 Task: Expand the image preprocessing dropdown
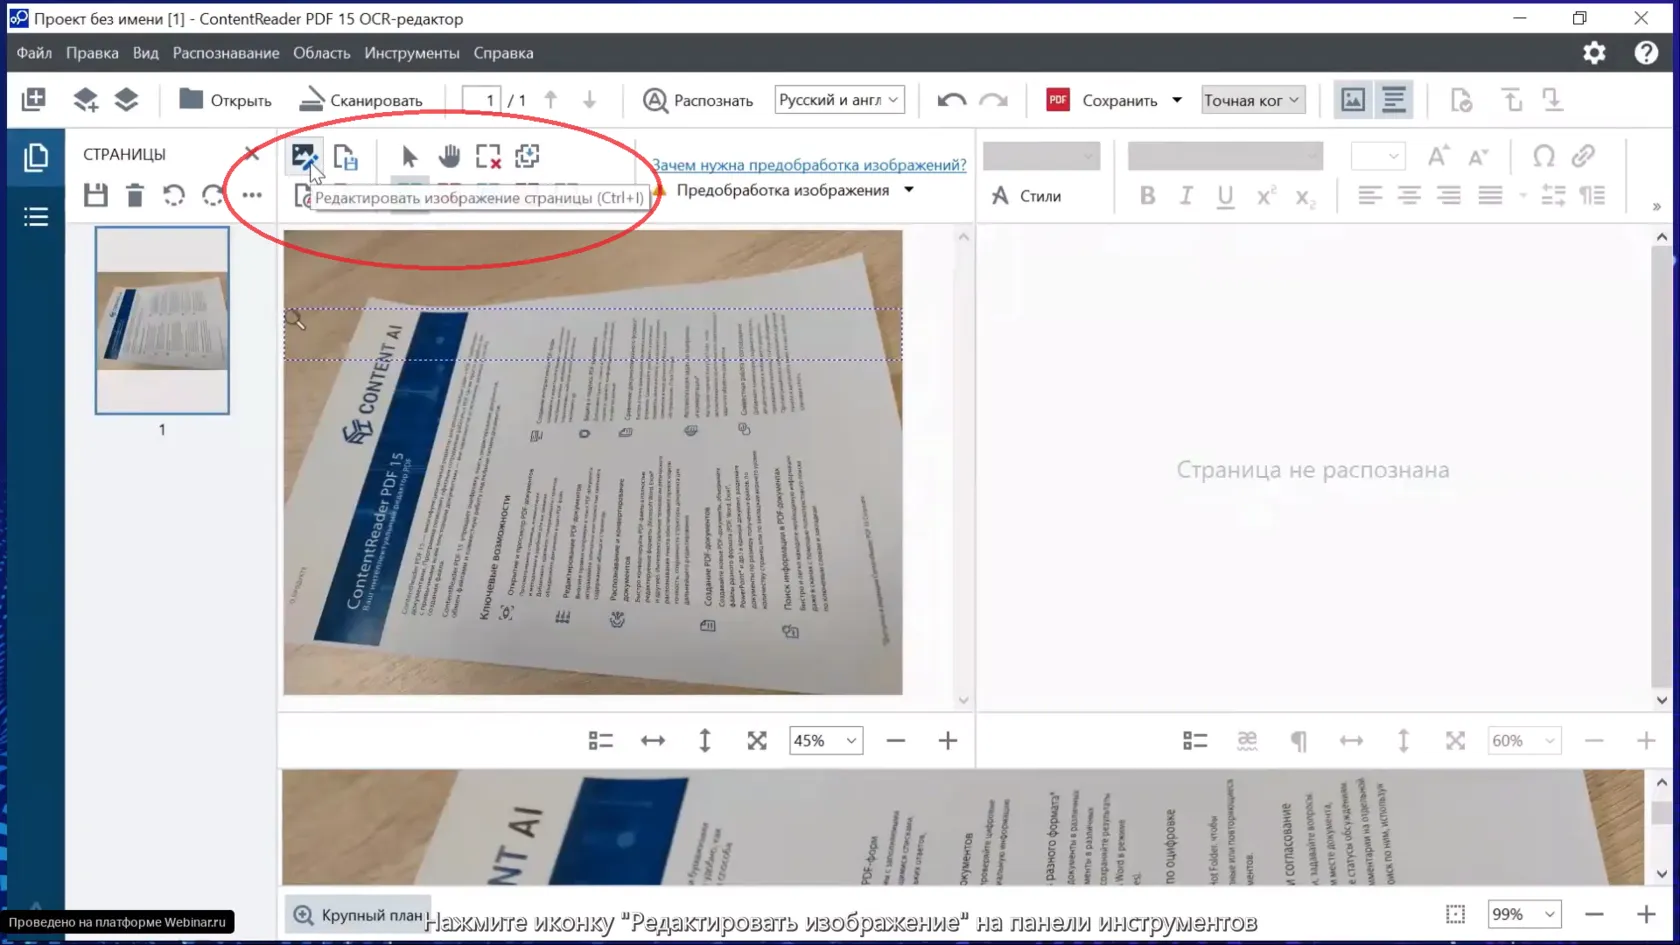[909, 190]
